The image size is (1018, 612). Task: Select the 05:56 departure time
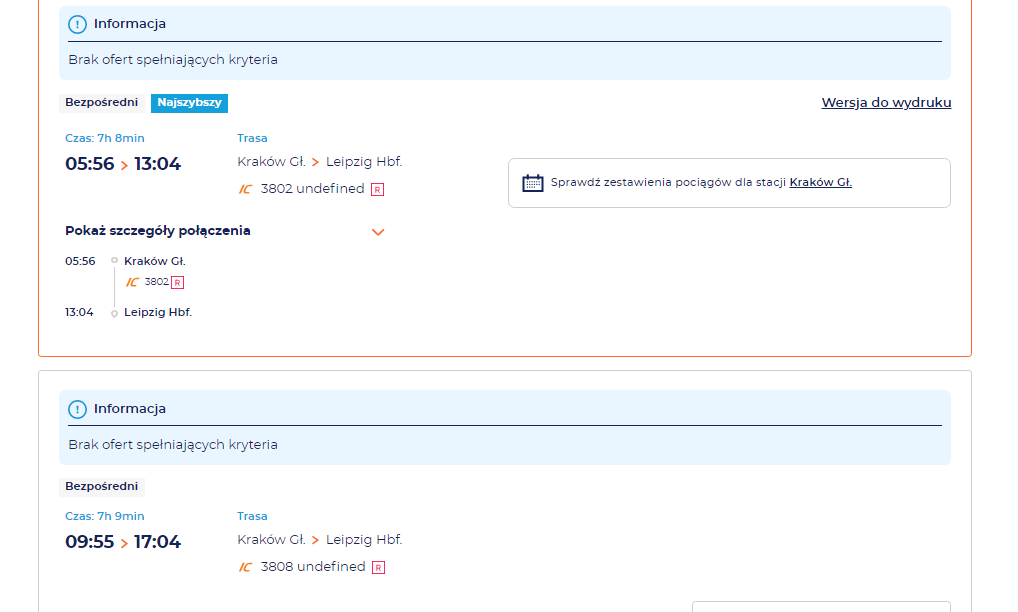point(90,164)
